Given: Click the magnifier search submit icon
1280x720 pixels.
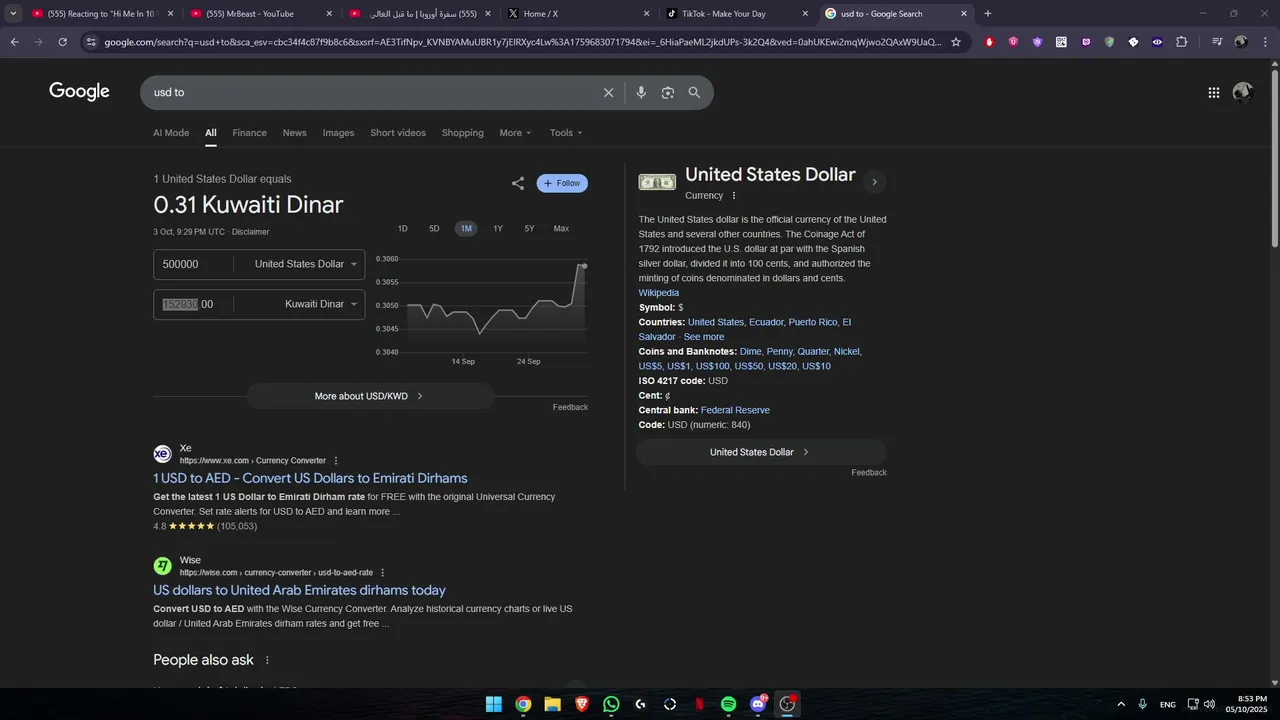Looking at the screenshot, I should coord(695,92).
